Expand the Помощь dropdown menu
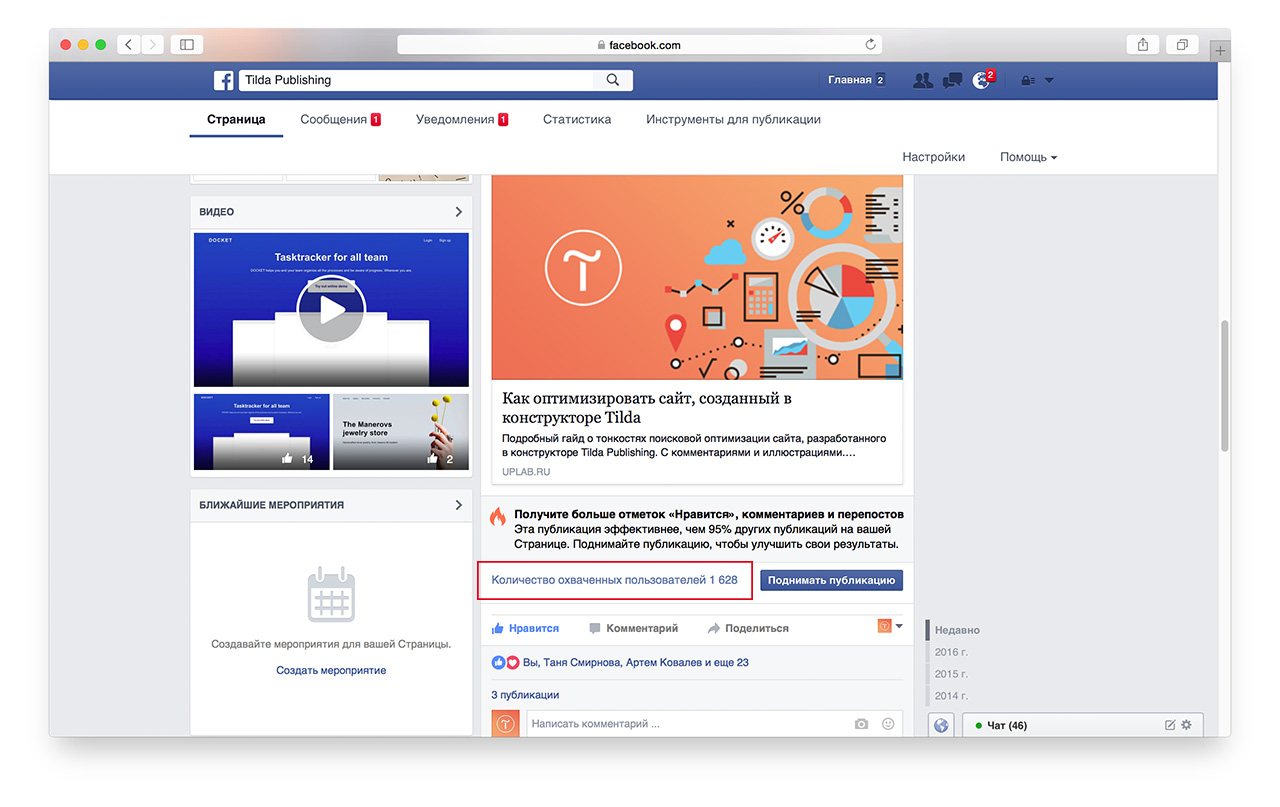1280x807 pixels. [1028, 157]
